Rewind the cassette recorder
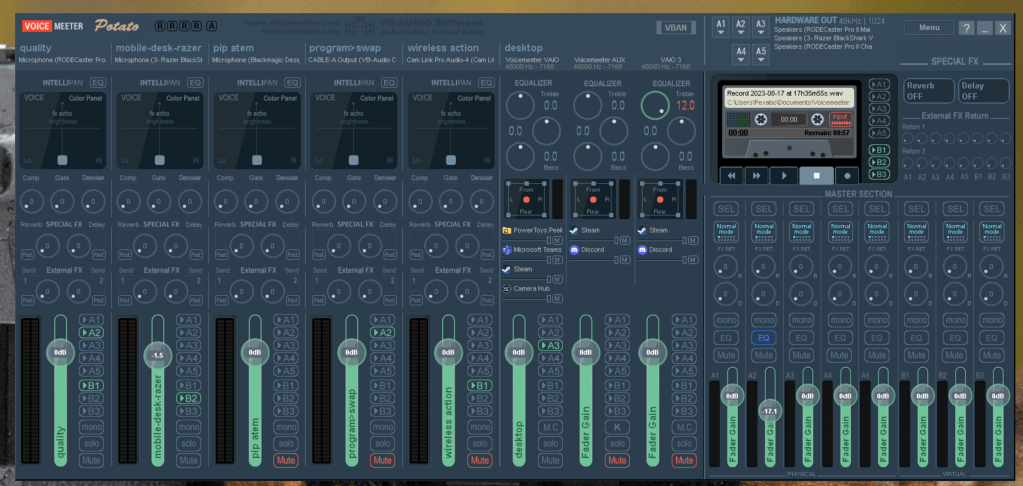The image size is (1023, 486). [732, 175]
